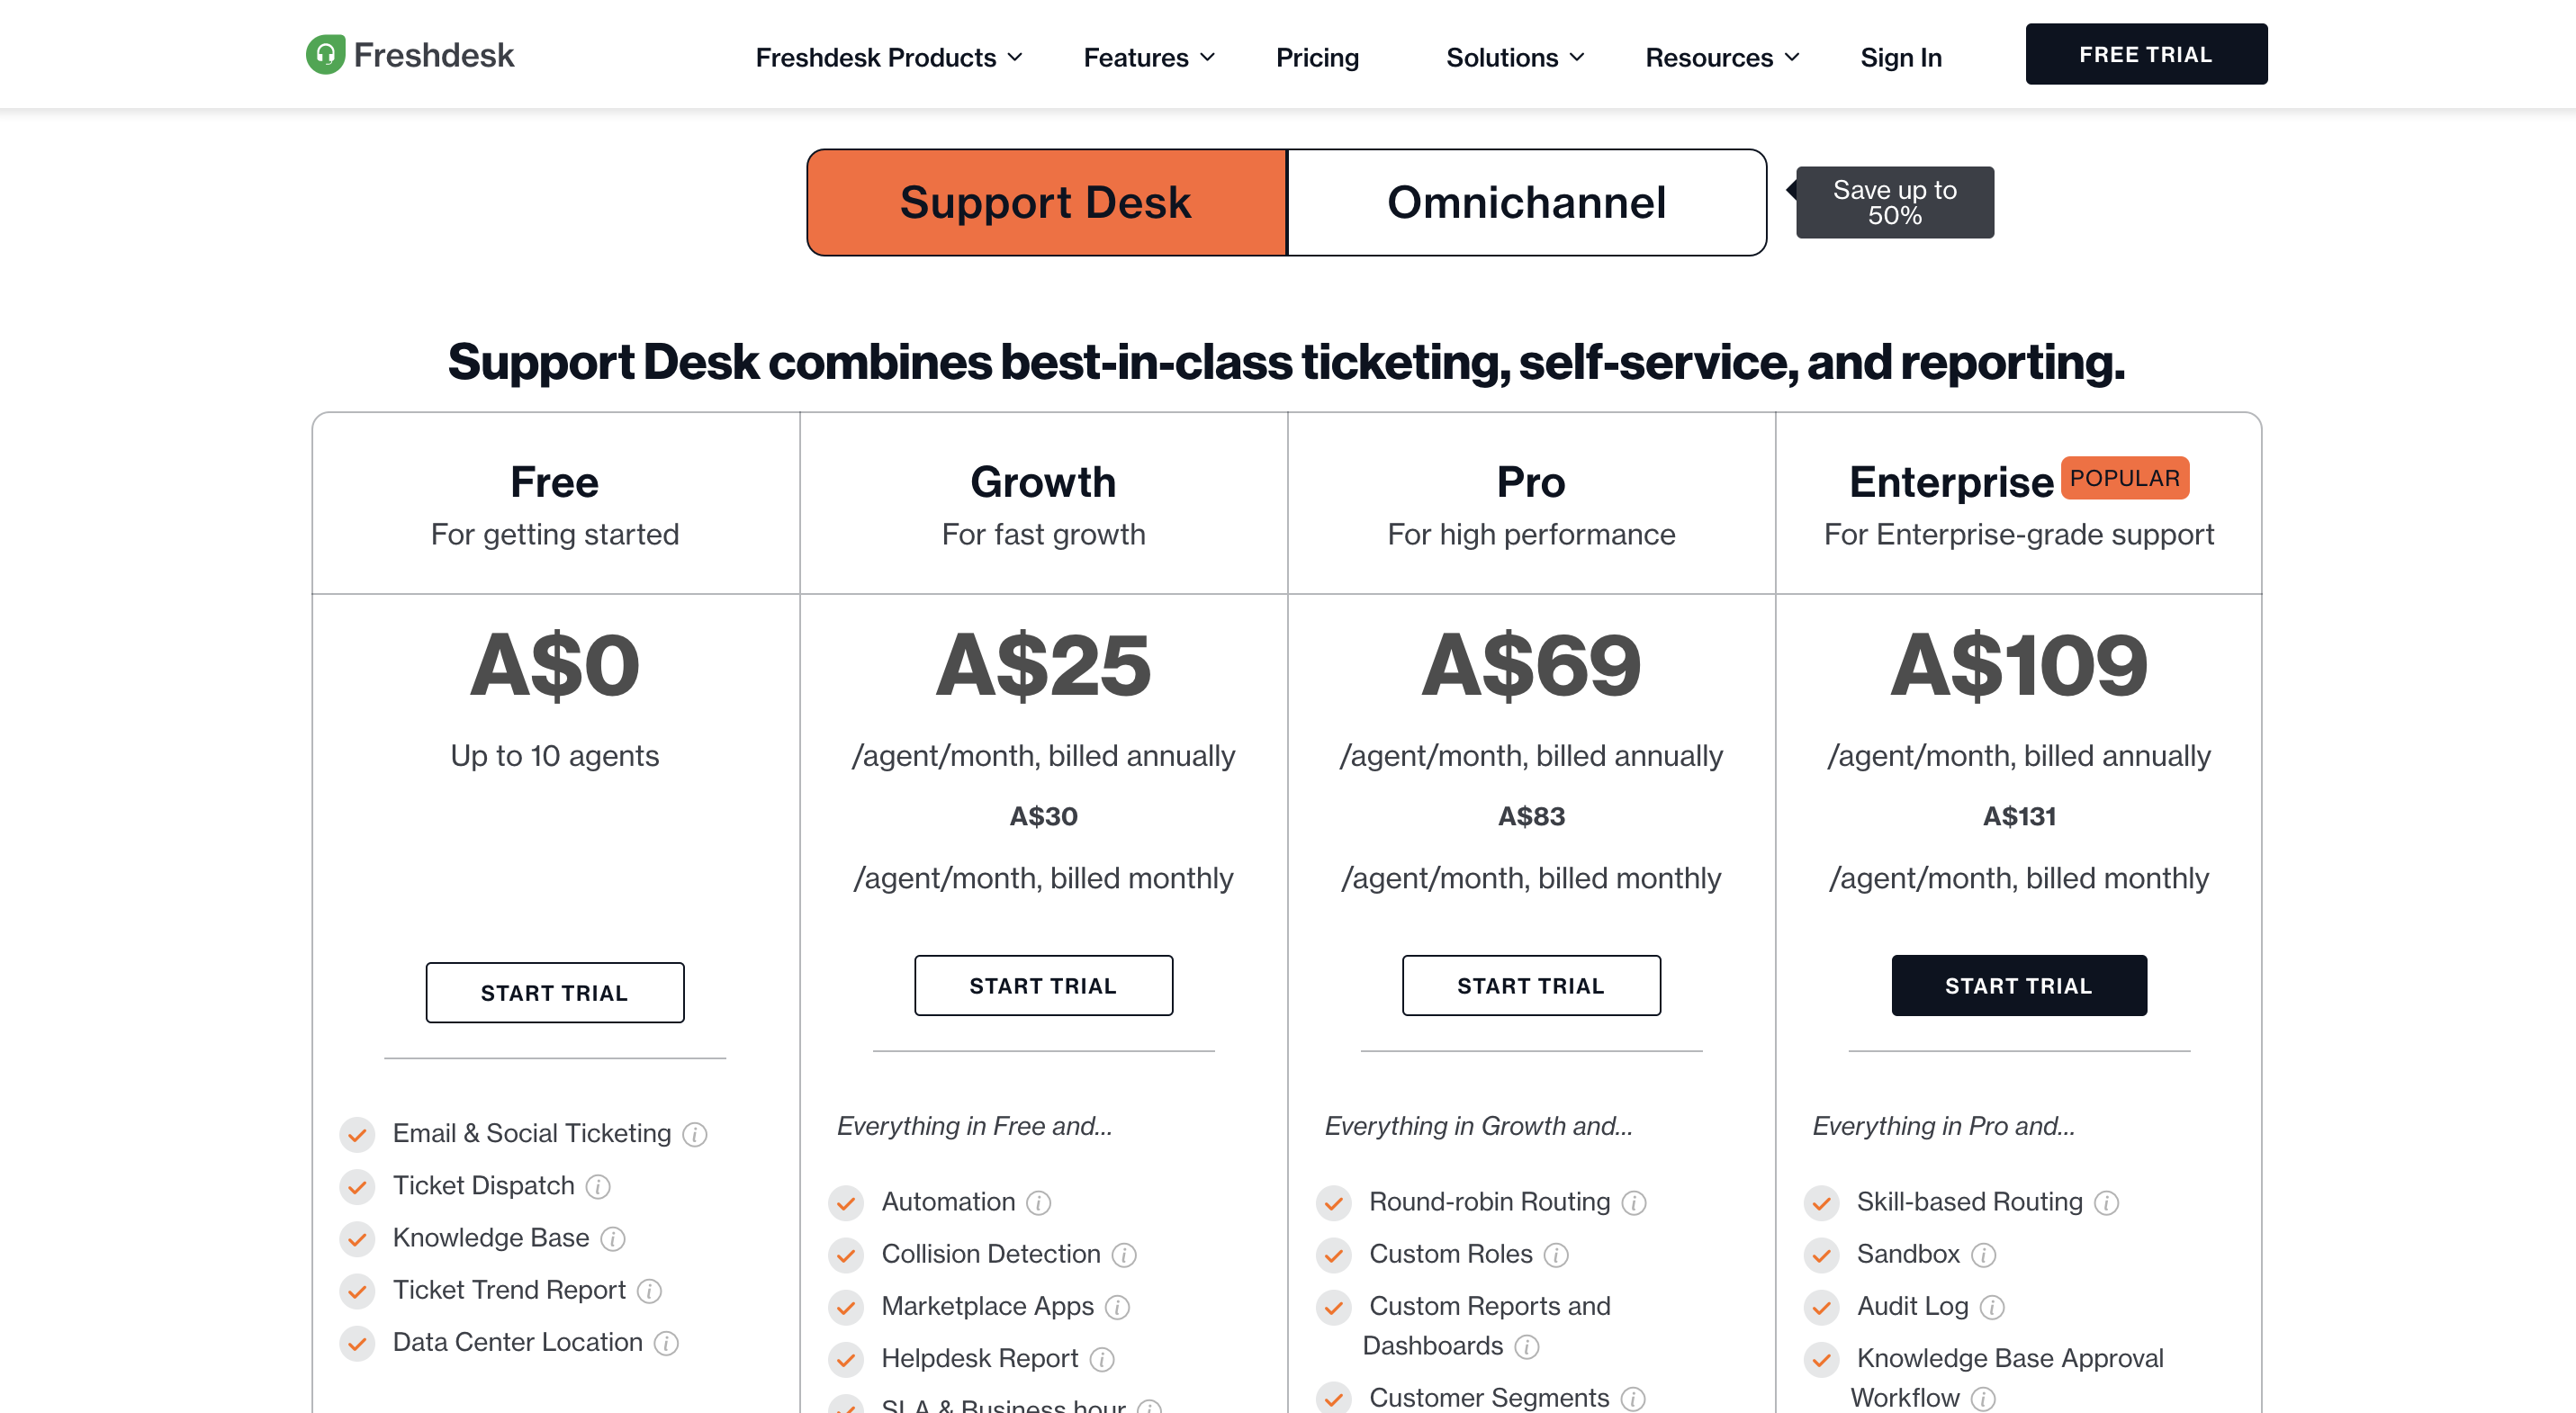Open info icon for Collision Detection
Screen dimensions: 2576x1413
pos(1124,1255)
